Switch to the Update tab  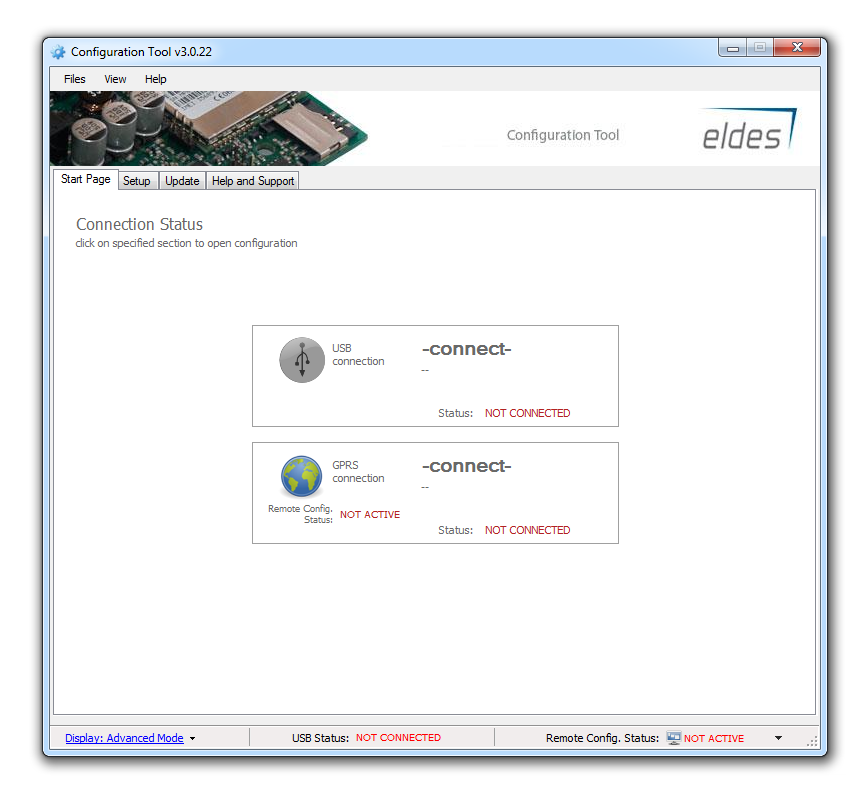(x=182, y=181)
